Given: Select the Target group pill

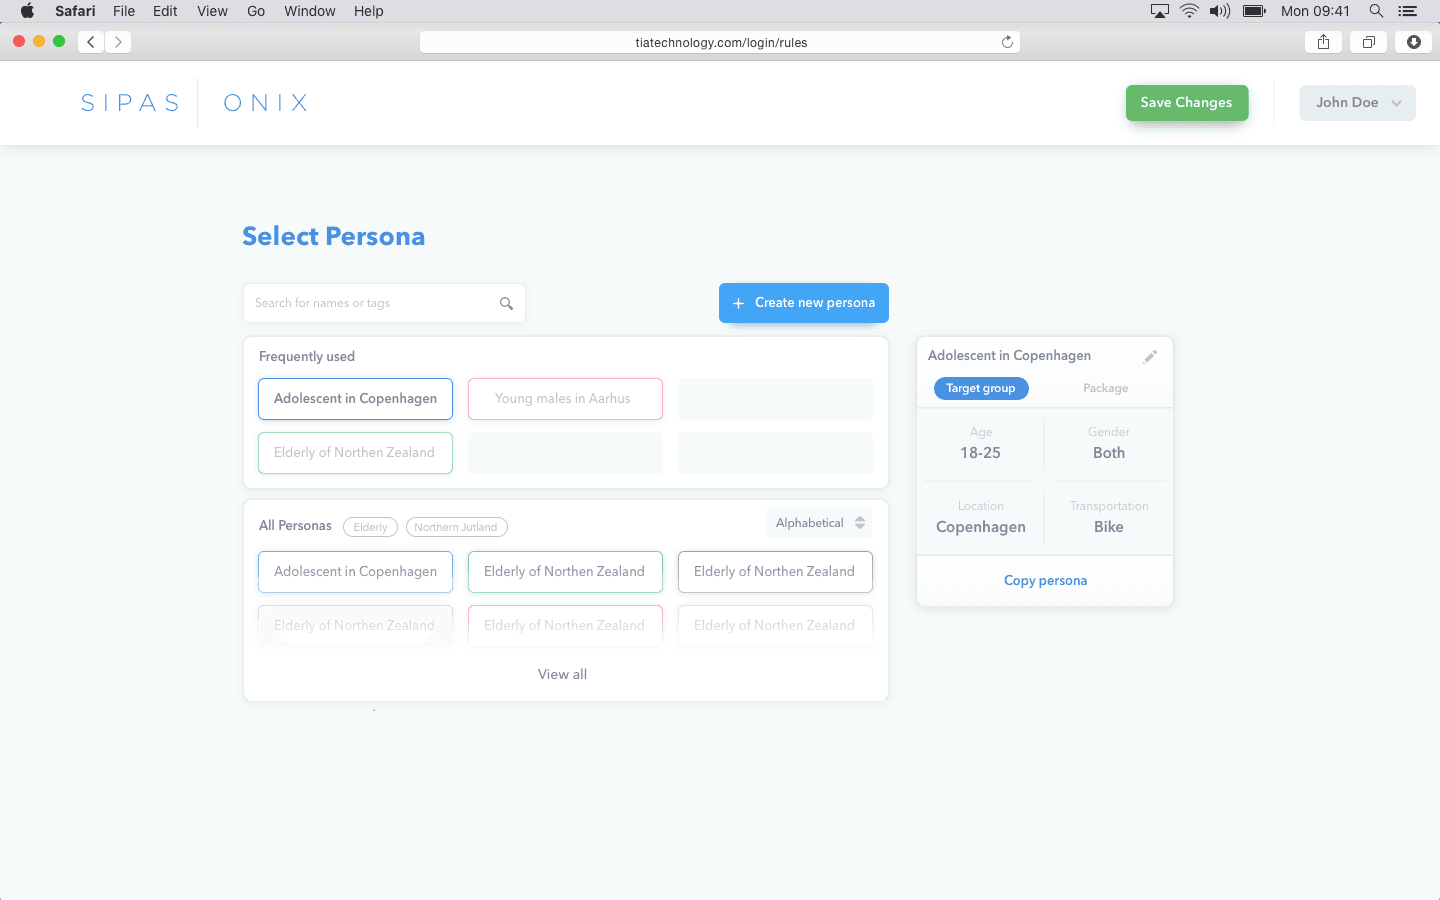Looking at the screenshot, I should [x=980, y=388].
